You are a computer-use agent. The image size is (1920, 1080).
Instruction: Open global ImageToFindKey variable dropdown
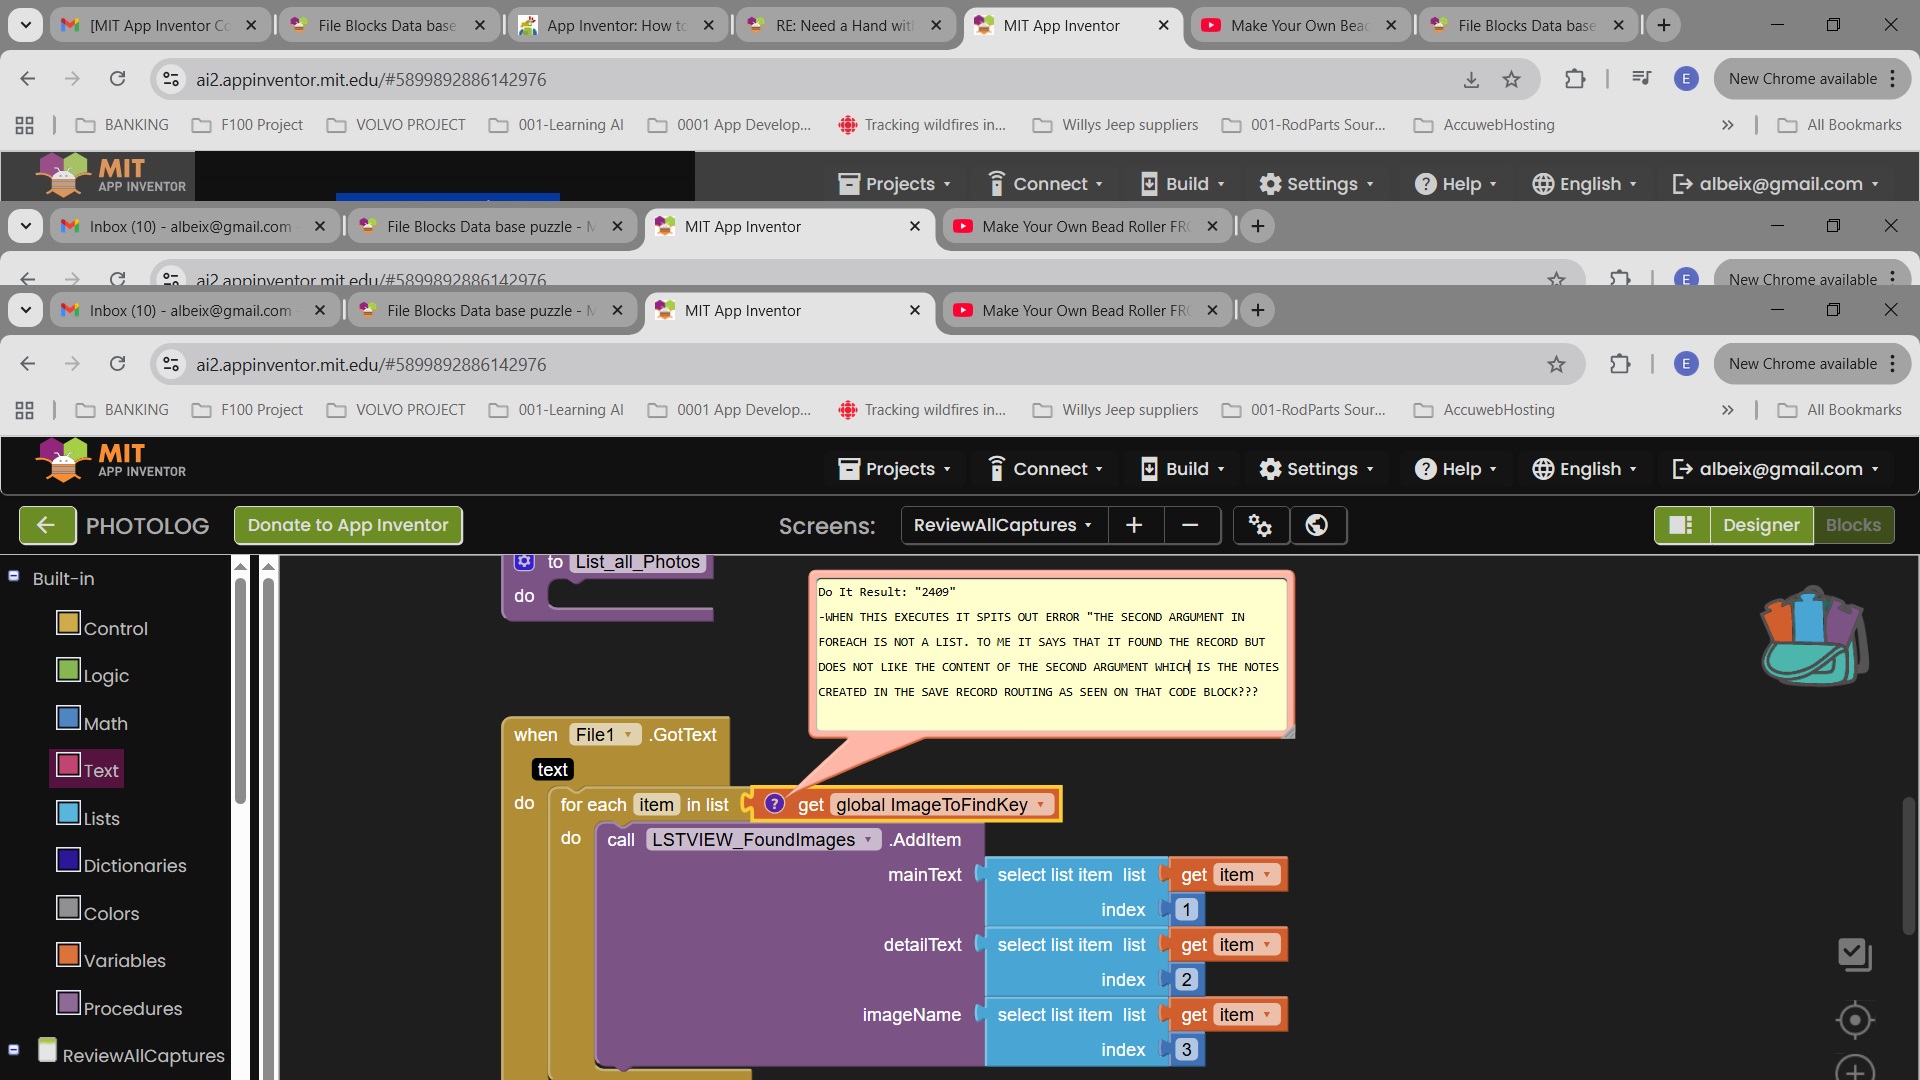coord(1041,805)
